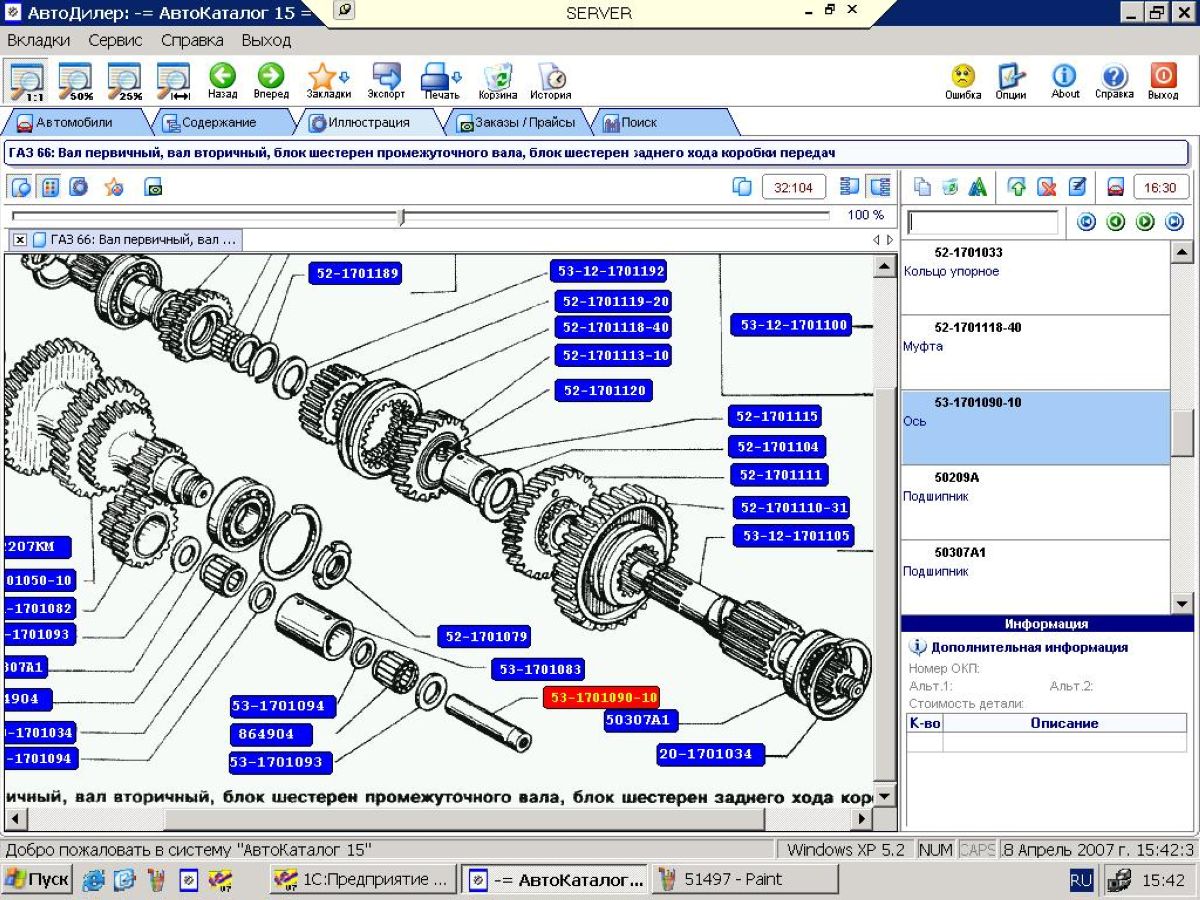Open Печать print dropdown

[x=441, y=81]
